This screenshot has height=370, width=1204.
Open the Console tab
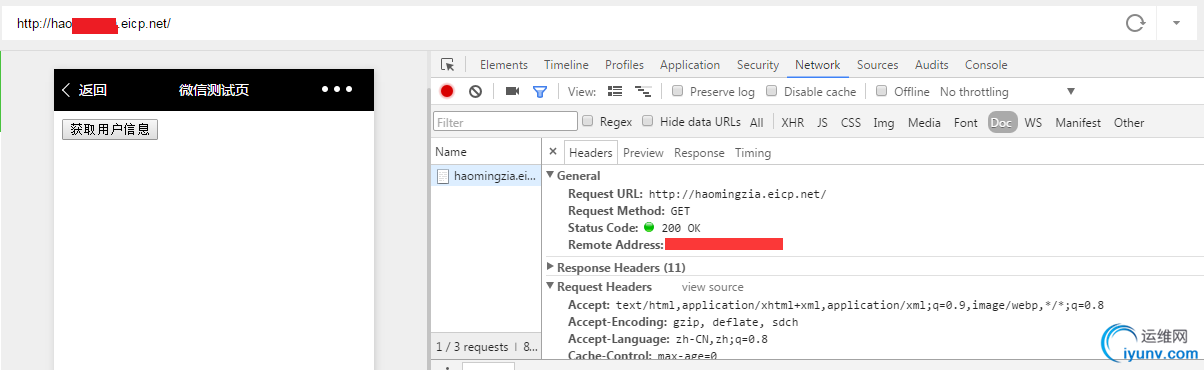point(986,65)
